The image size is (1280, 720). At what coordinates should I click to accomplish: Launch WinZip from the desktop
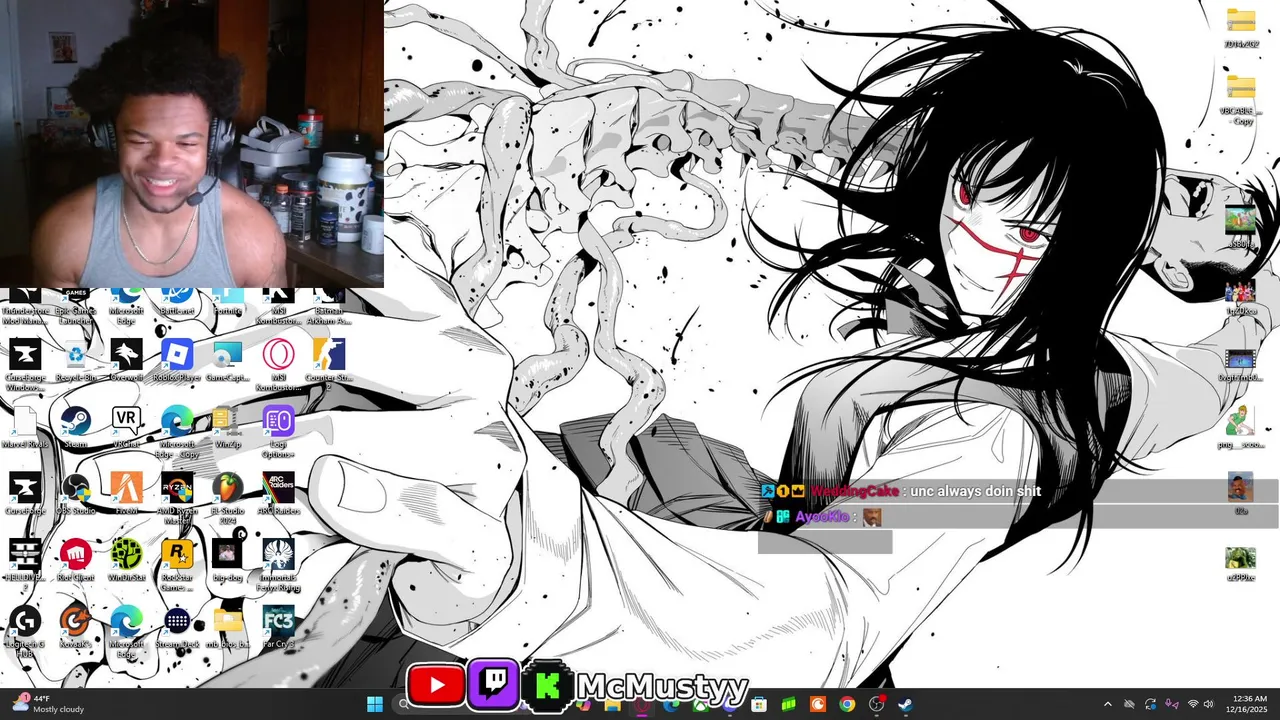[x=228, y=428]
